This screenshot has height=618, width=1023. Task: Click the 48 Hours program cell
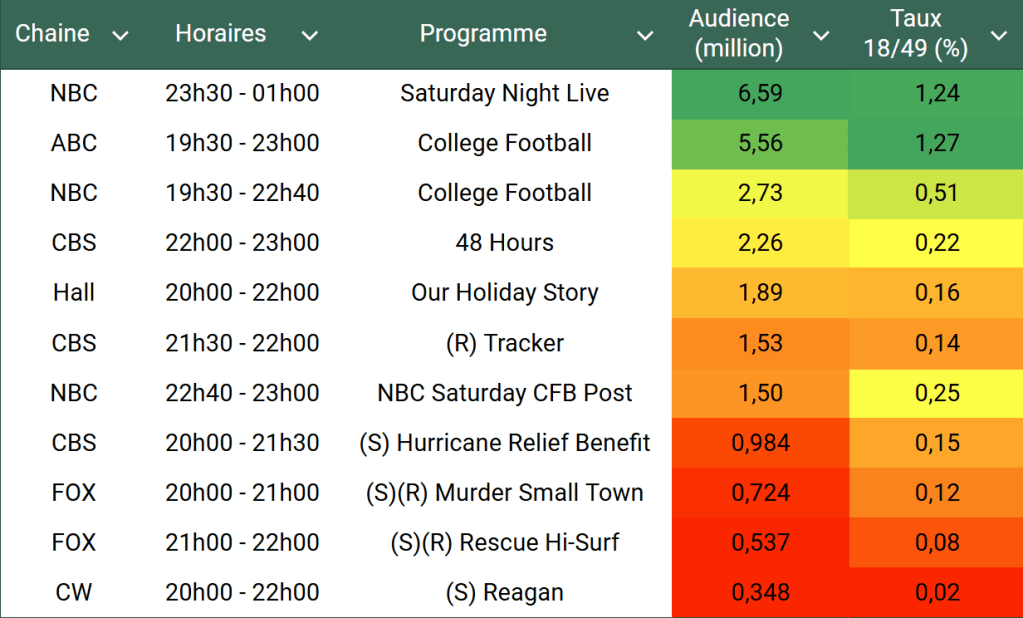pyautogui.click(x=504, y=243)
